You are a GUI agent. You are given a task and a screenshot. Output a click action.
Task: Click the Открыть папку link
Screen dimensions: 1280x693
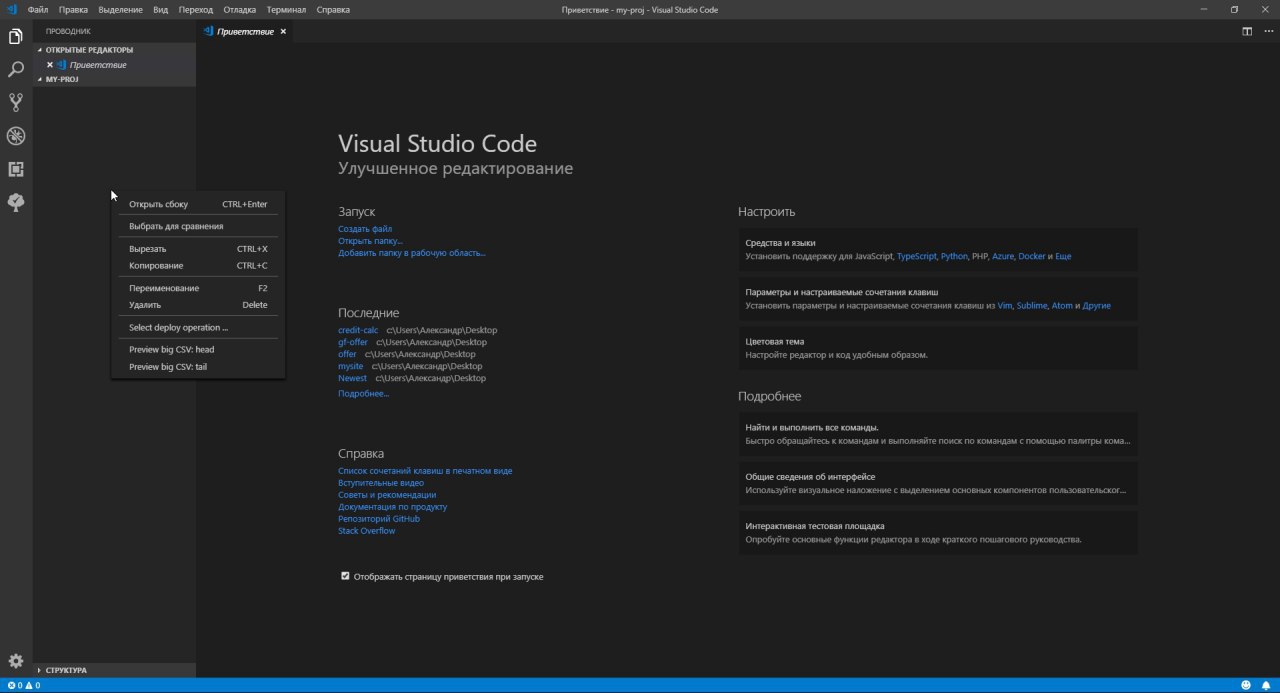coord(370,241)
